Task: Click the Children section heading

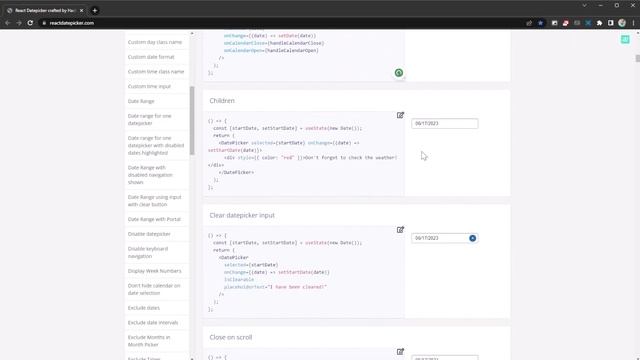Action: click(x=222, y=100)
